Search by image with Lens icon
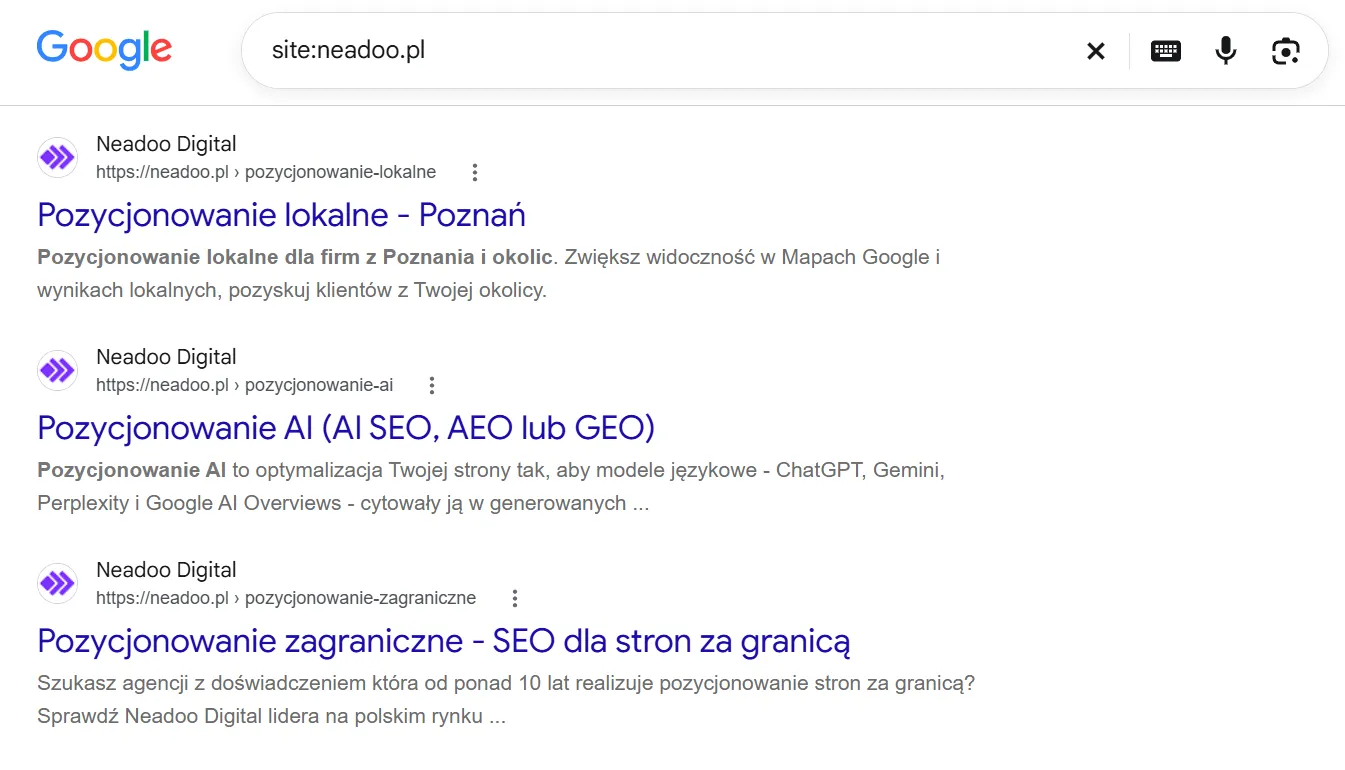This screenshot has width=1345, height=770. pos(1286,51)
